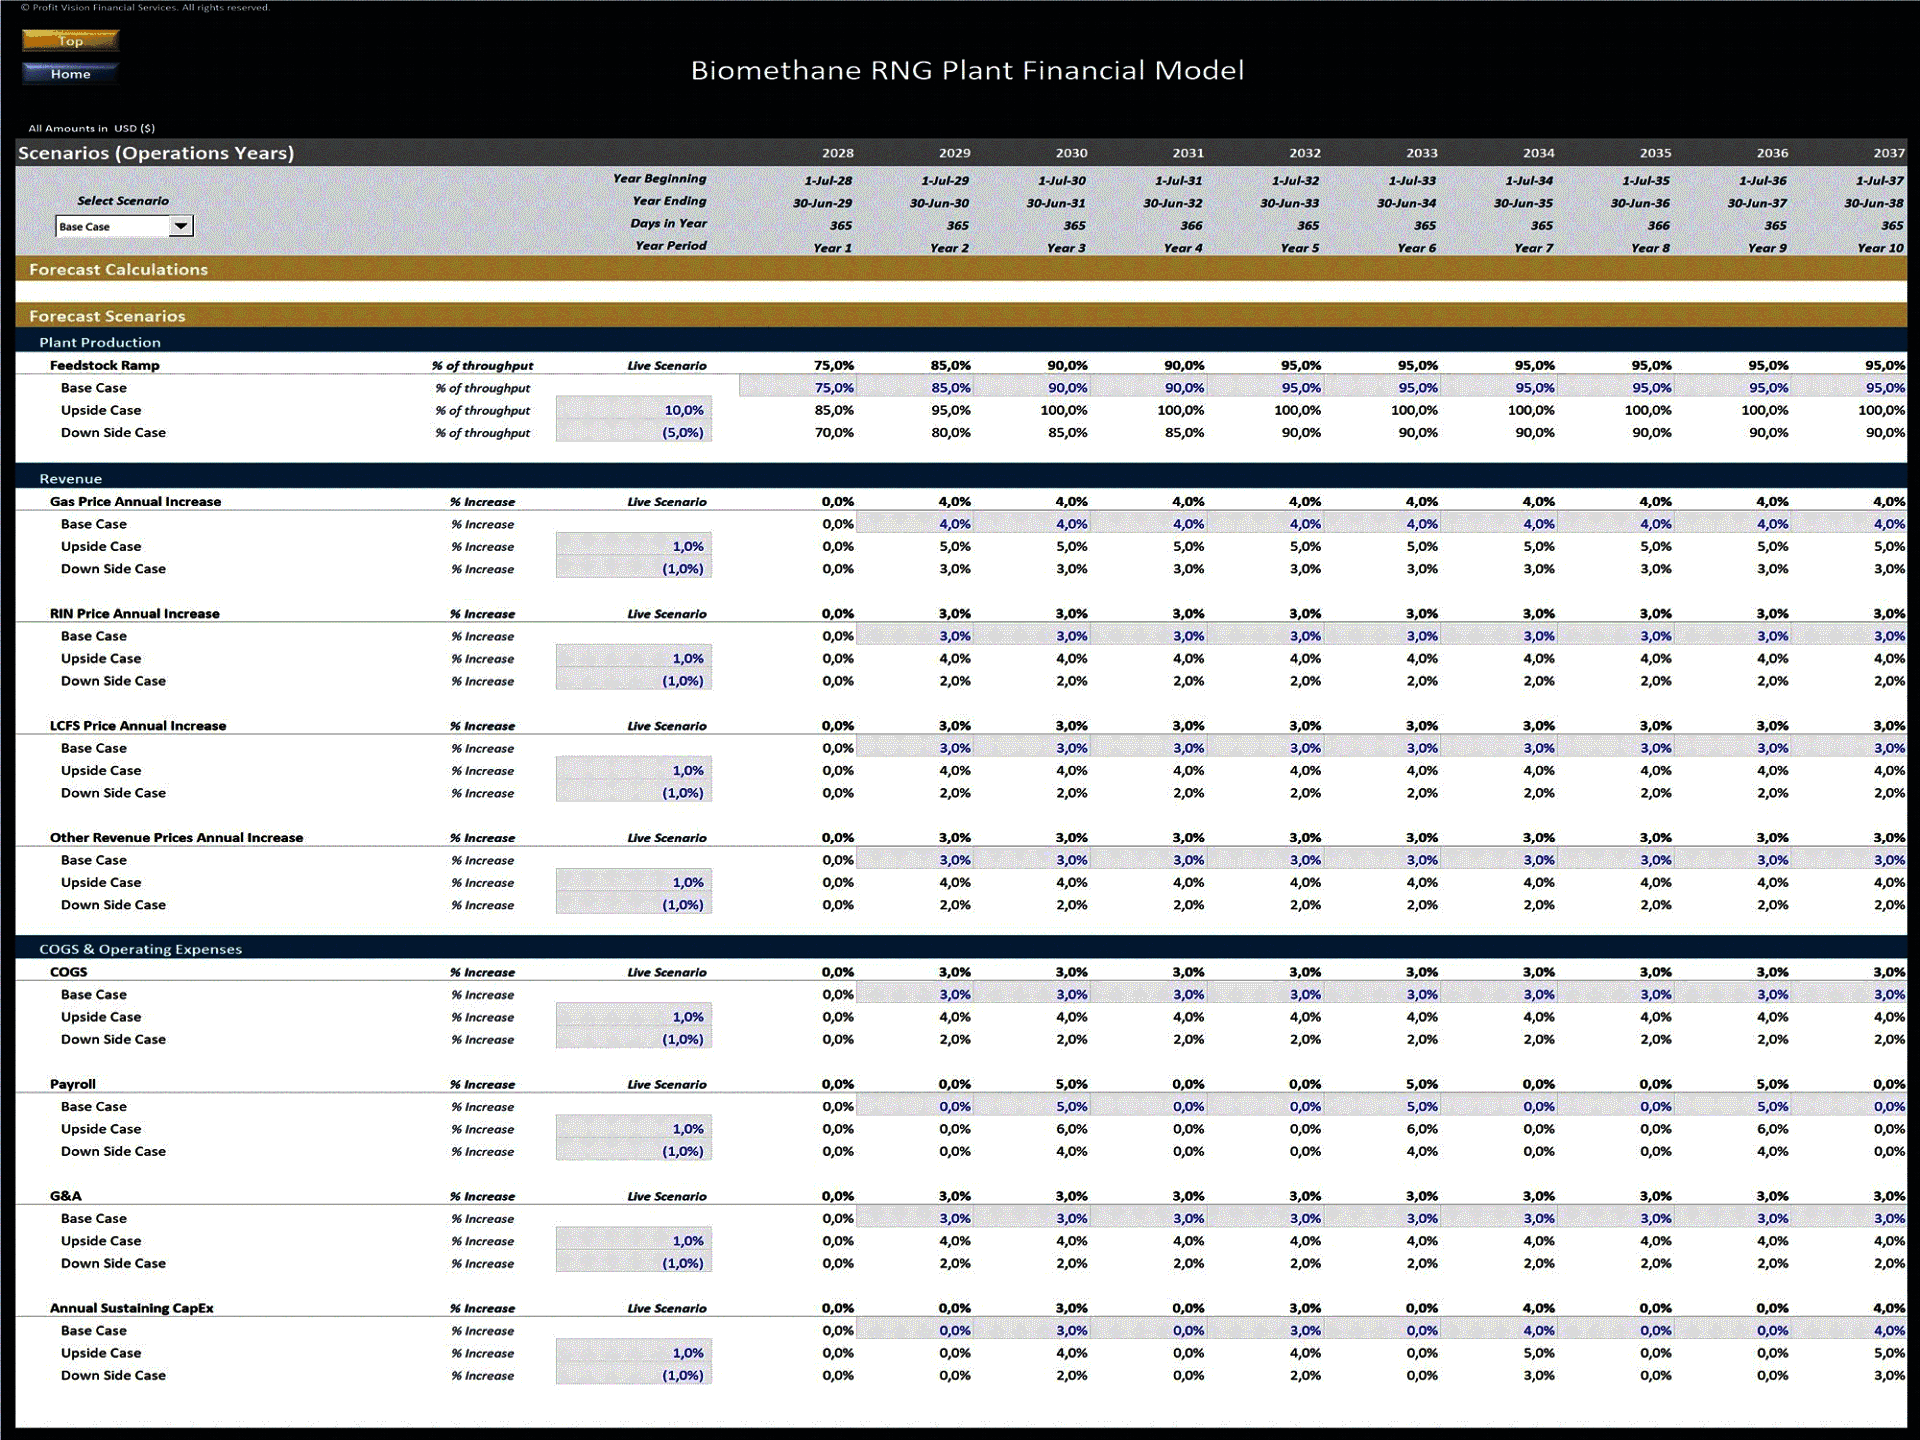This screenshot has width=1920, height=1440.
Task: Click Sustaining CapEx Base Case 2030 value 3,0%
Action: click(1032, 1331)
